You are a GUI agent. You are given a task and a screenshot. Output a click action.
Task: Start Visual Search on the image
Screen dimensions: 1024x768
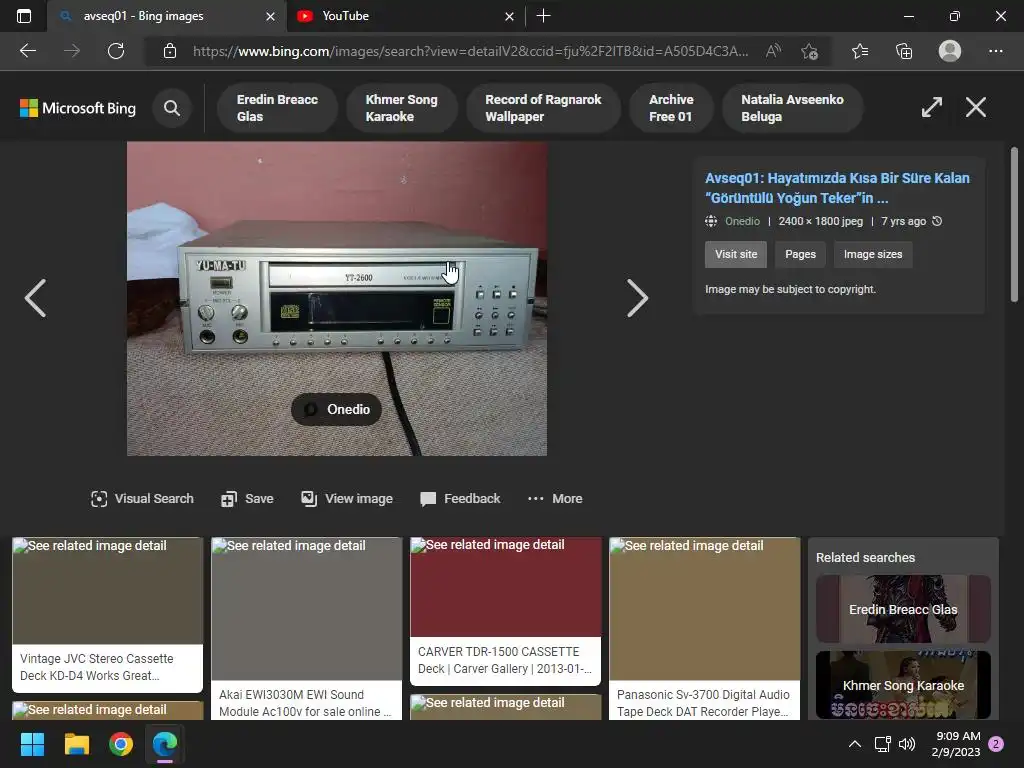142,499
